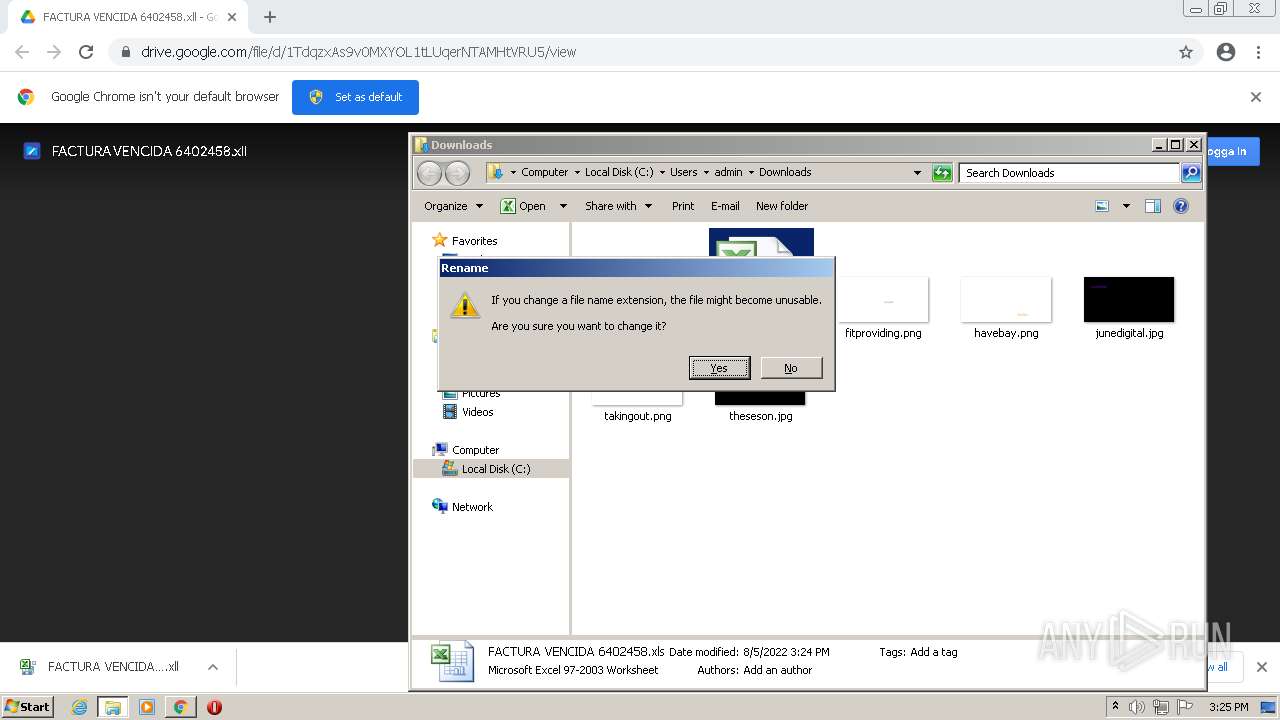This screenshot has width=1280, height=720.
Task: Click the Drive file type icon in header
Action: tap(32, 151)
